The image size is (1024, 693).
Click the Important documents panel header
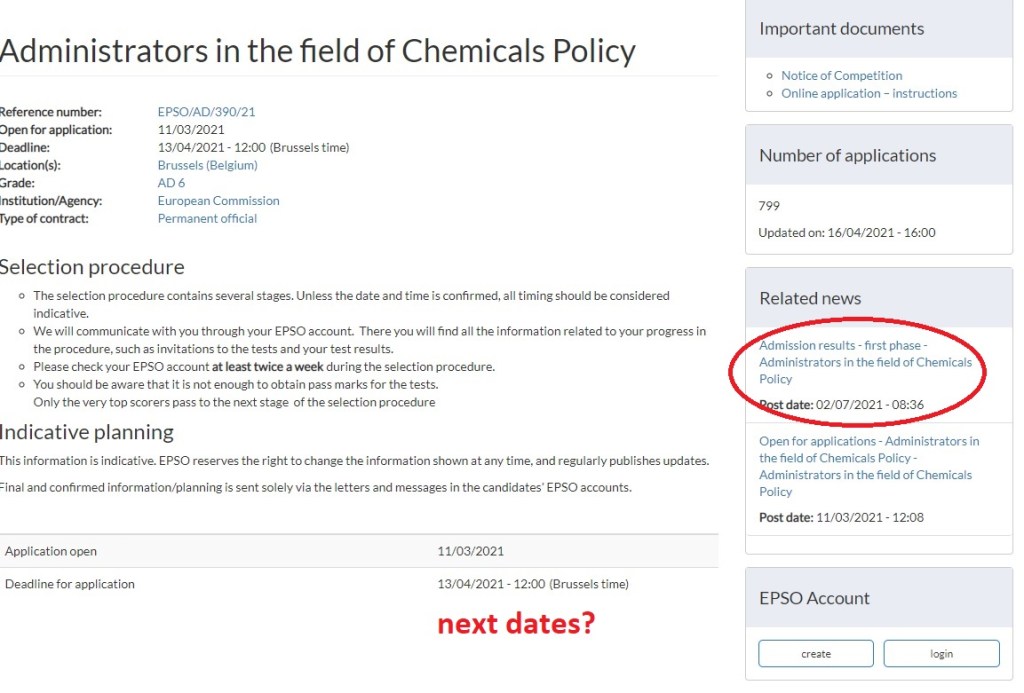(841, 29)
